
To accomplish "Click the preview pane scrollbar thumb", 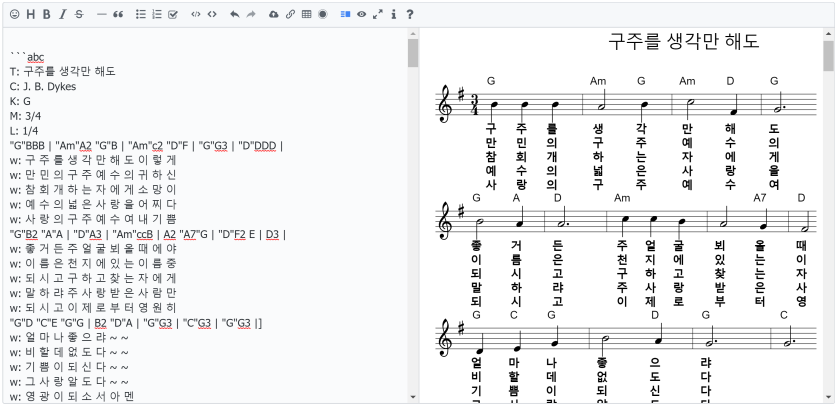I will pyautogui.click(x=828, y=55).
